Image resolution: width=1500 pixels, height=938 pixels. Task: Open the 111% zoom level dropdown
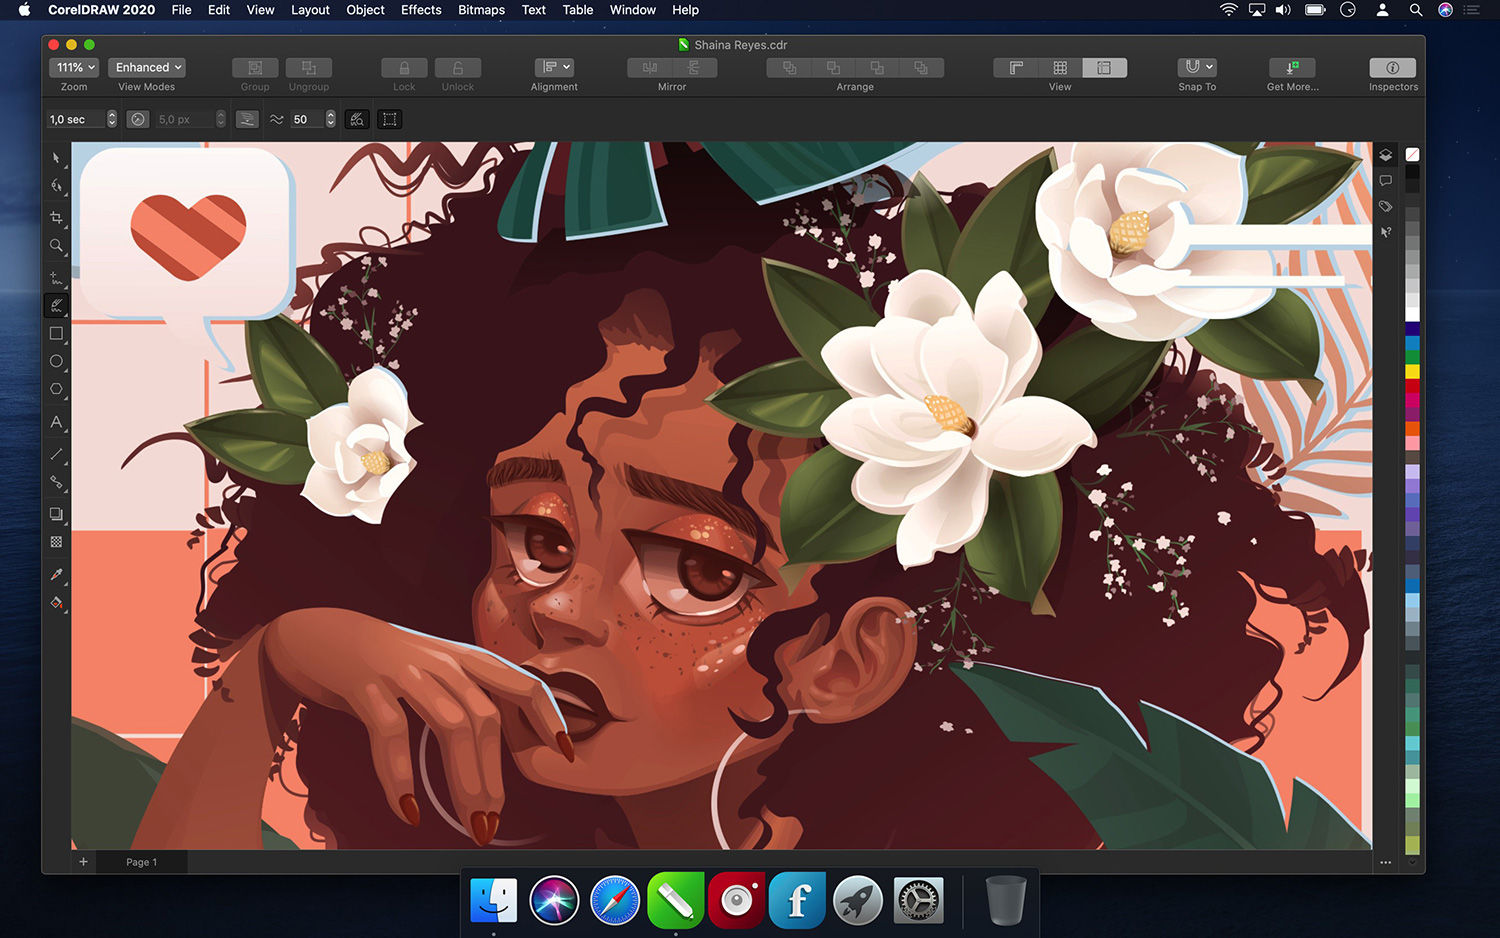(75, 68)
